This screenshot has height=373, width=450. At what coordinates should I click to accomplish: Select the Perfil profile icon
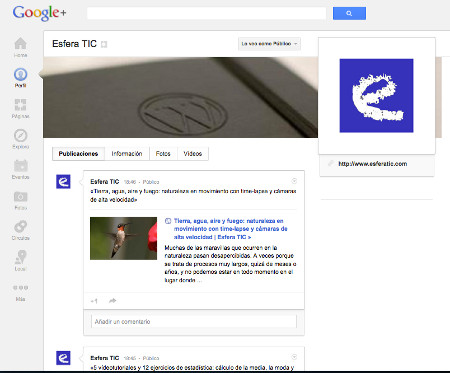pos(20,74)
